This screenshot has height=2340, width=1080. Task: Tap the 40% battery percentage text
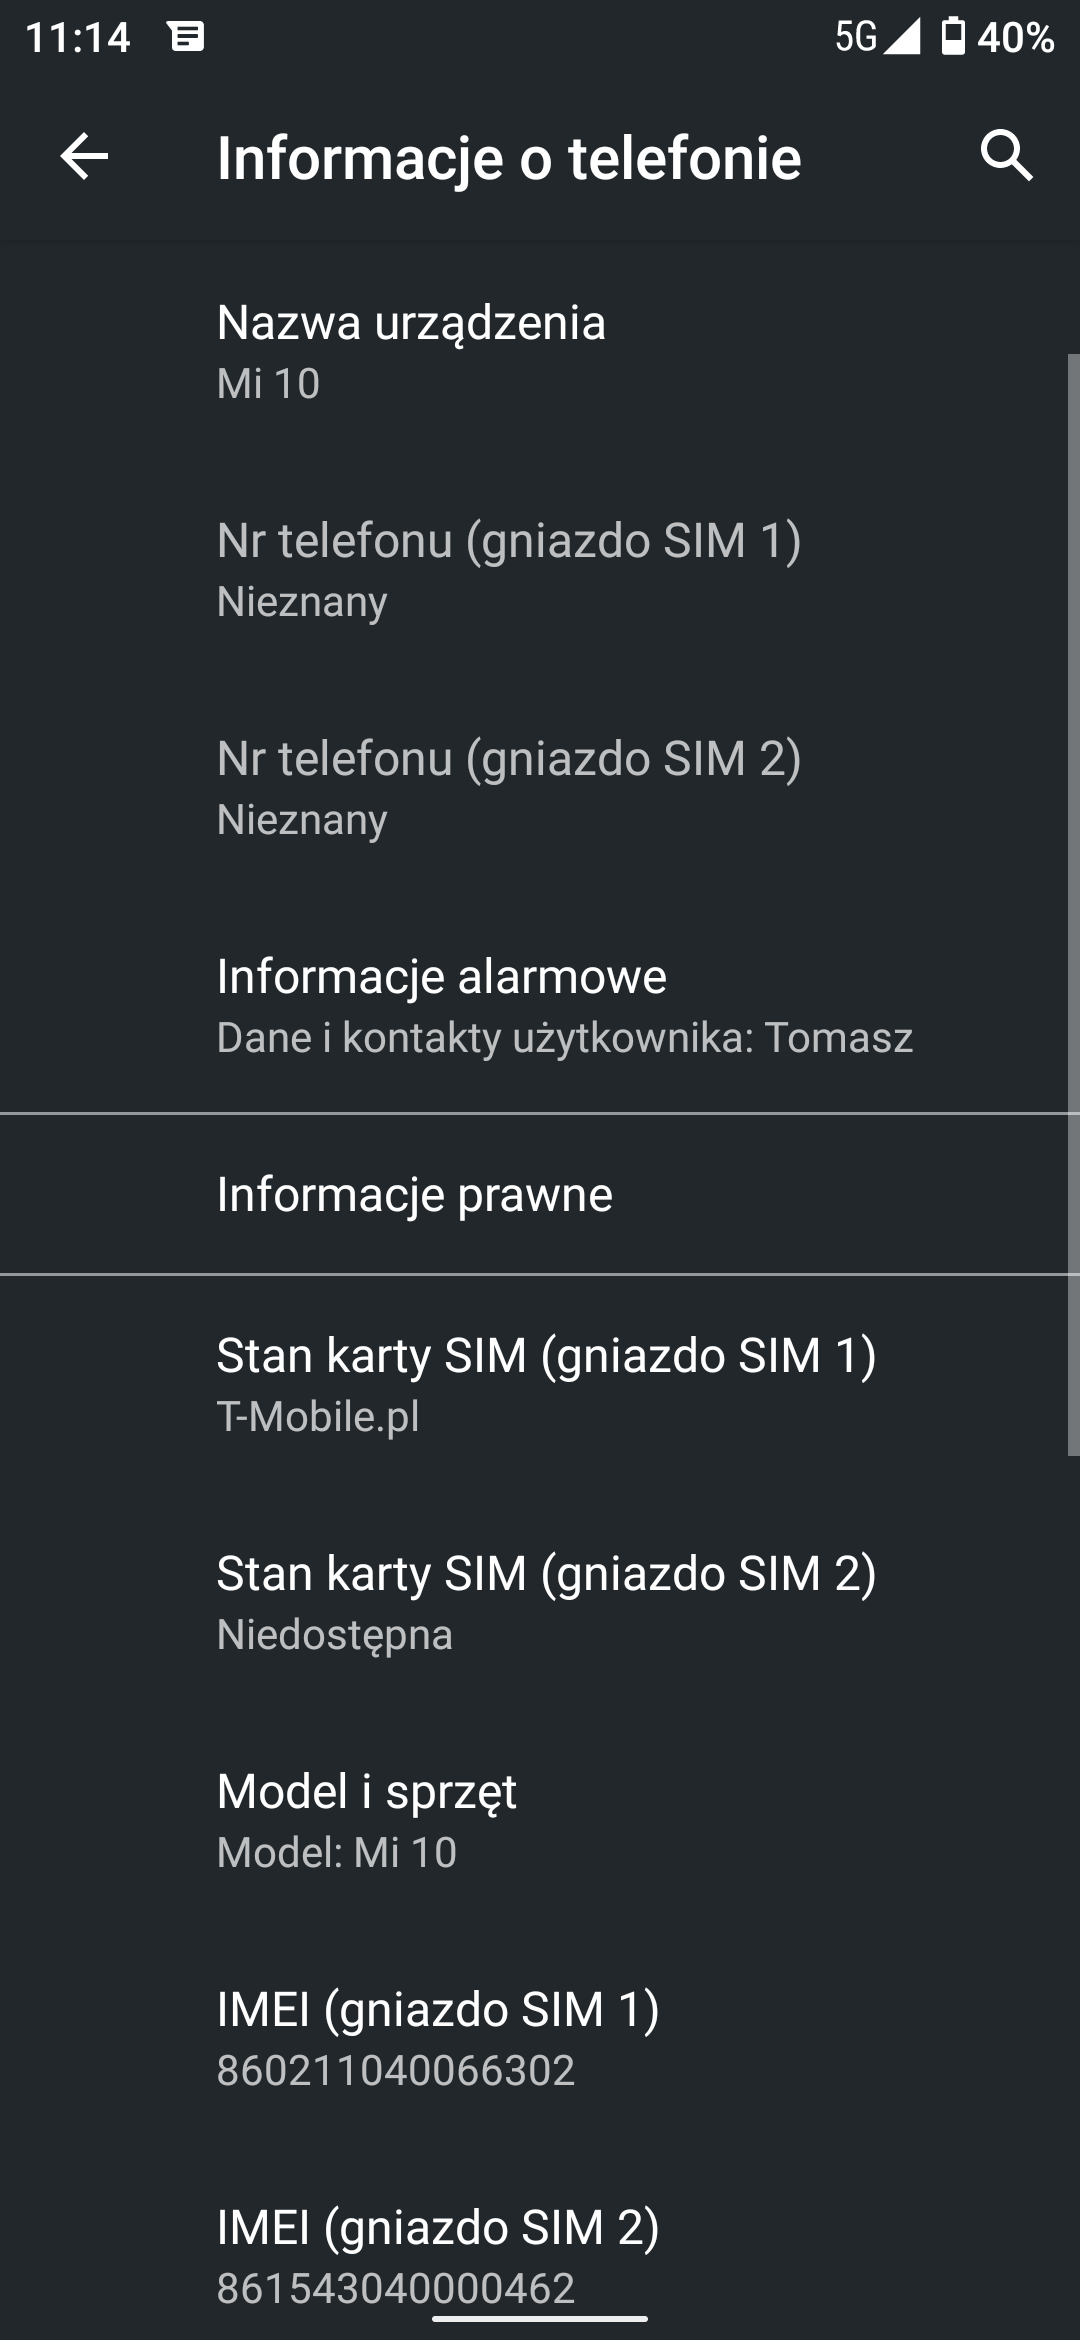(1015, 38)
